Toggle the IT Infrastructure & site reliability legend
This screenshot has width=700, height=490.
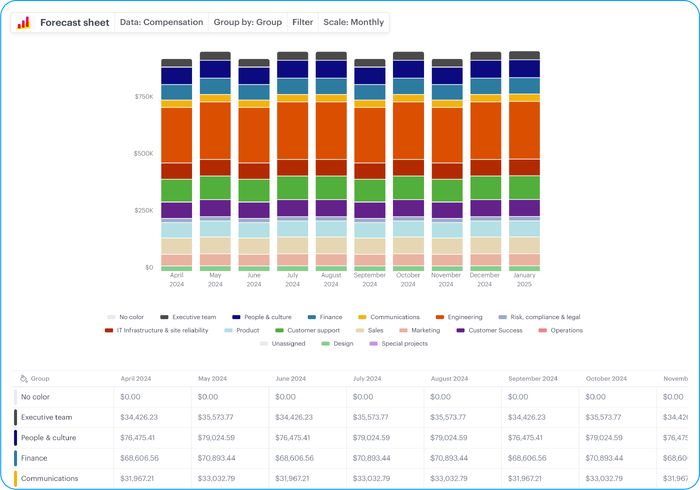coord(110,330)
